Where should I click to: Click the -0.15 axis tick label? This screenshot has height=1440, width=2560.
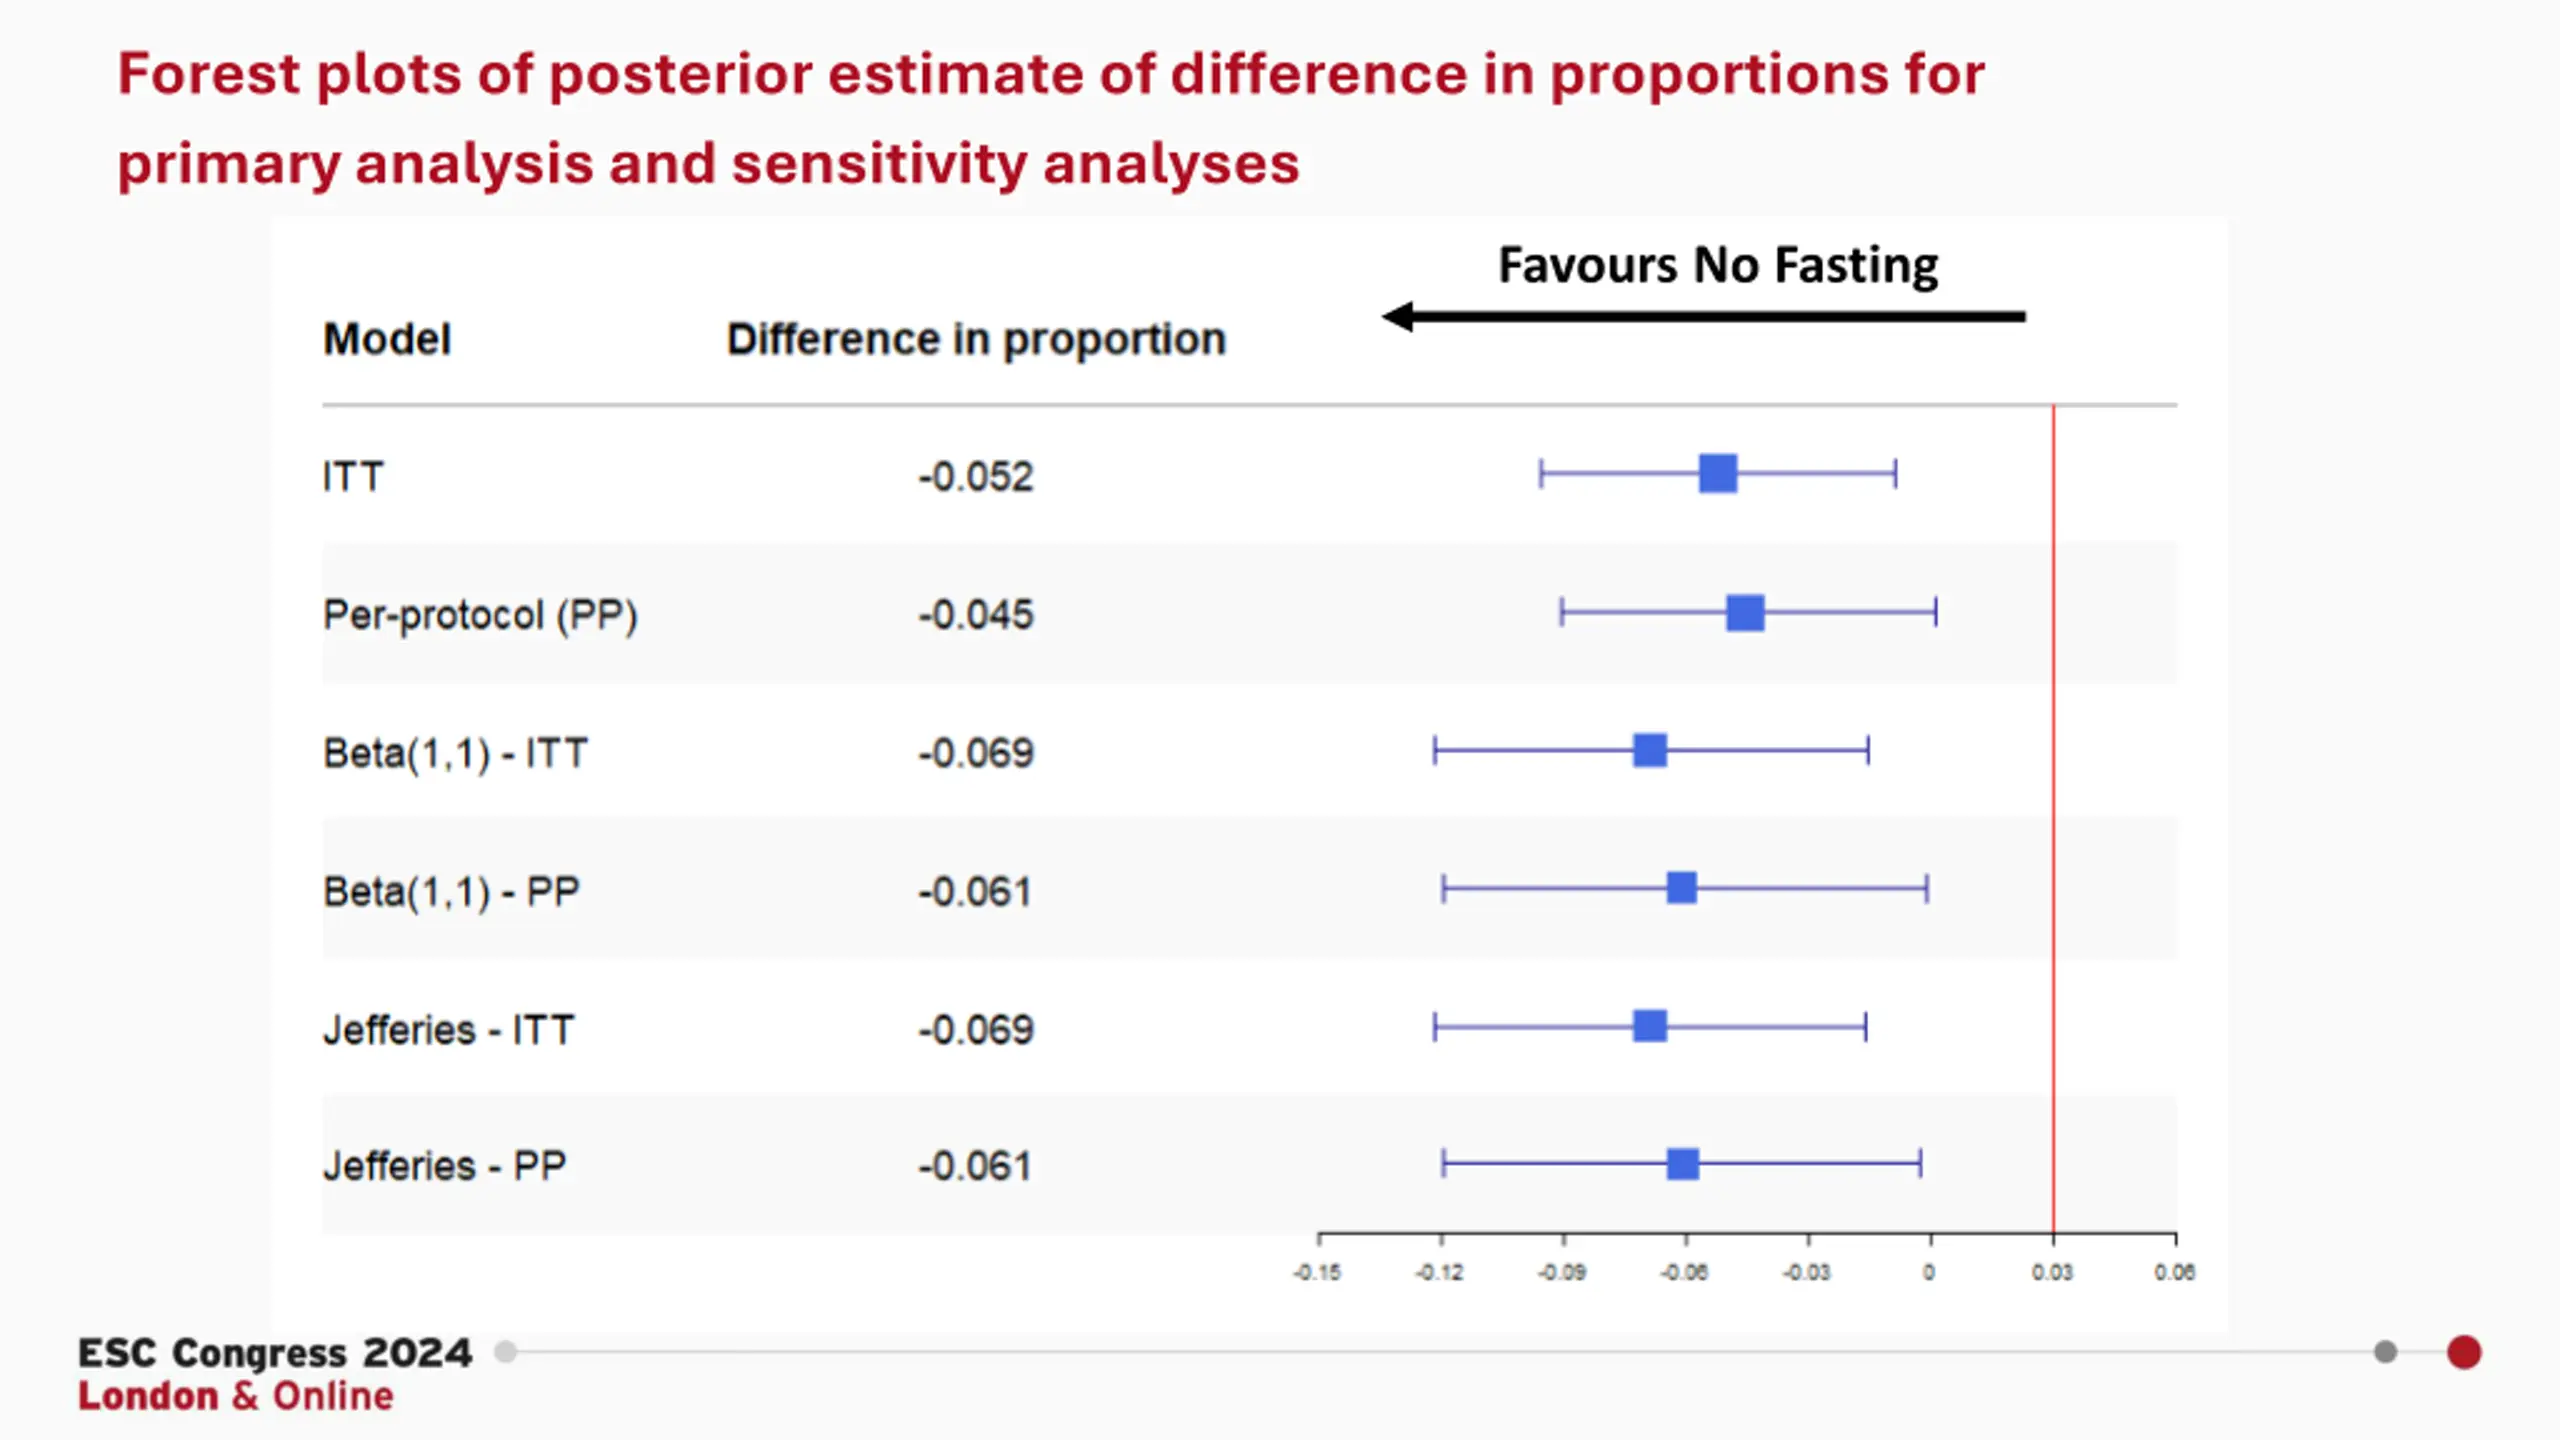click(1317, 1272)
